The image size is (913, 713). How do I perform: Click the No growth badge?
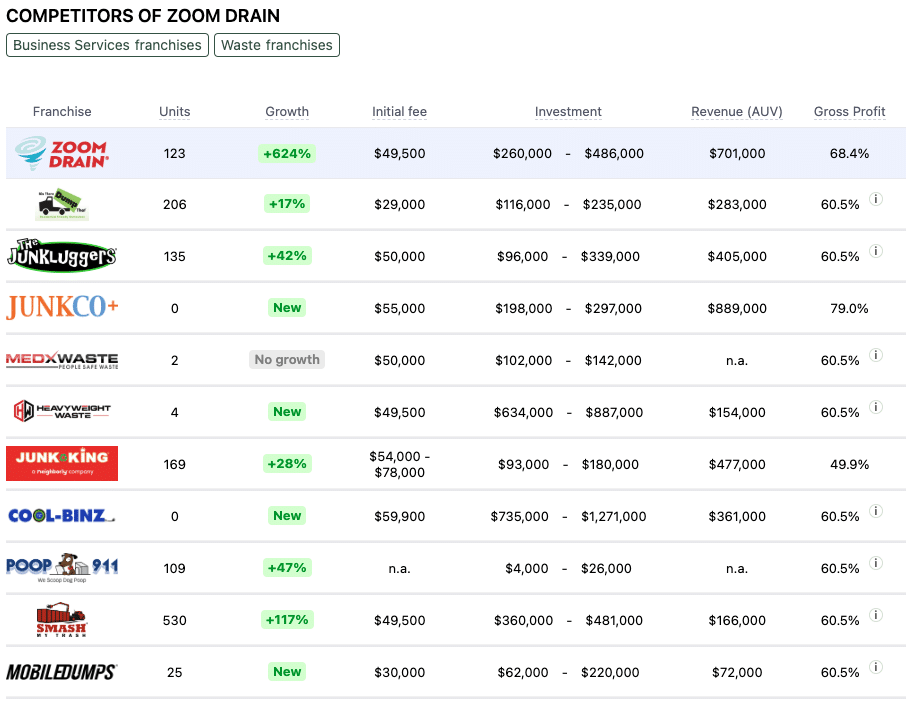tap(287, 360)
